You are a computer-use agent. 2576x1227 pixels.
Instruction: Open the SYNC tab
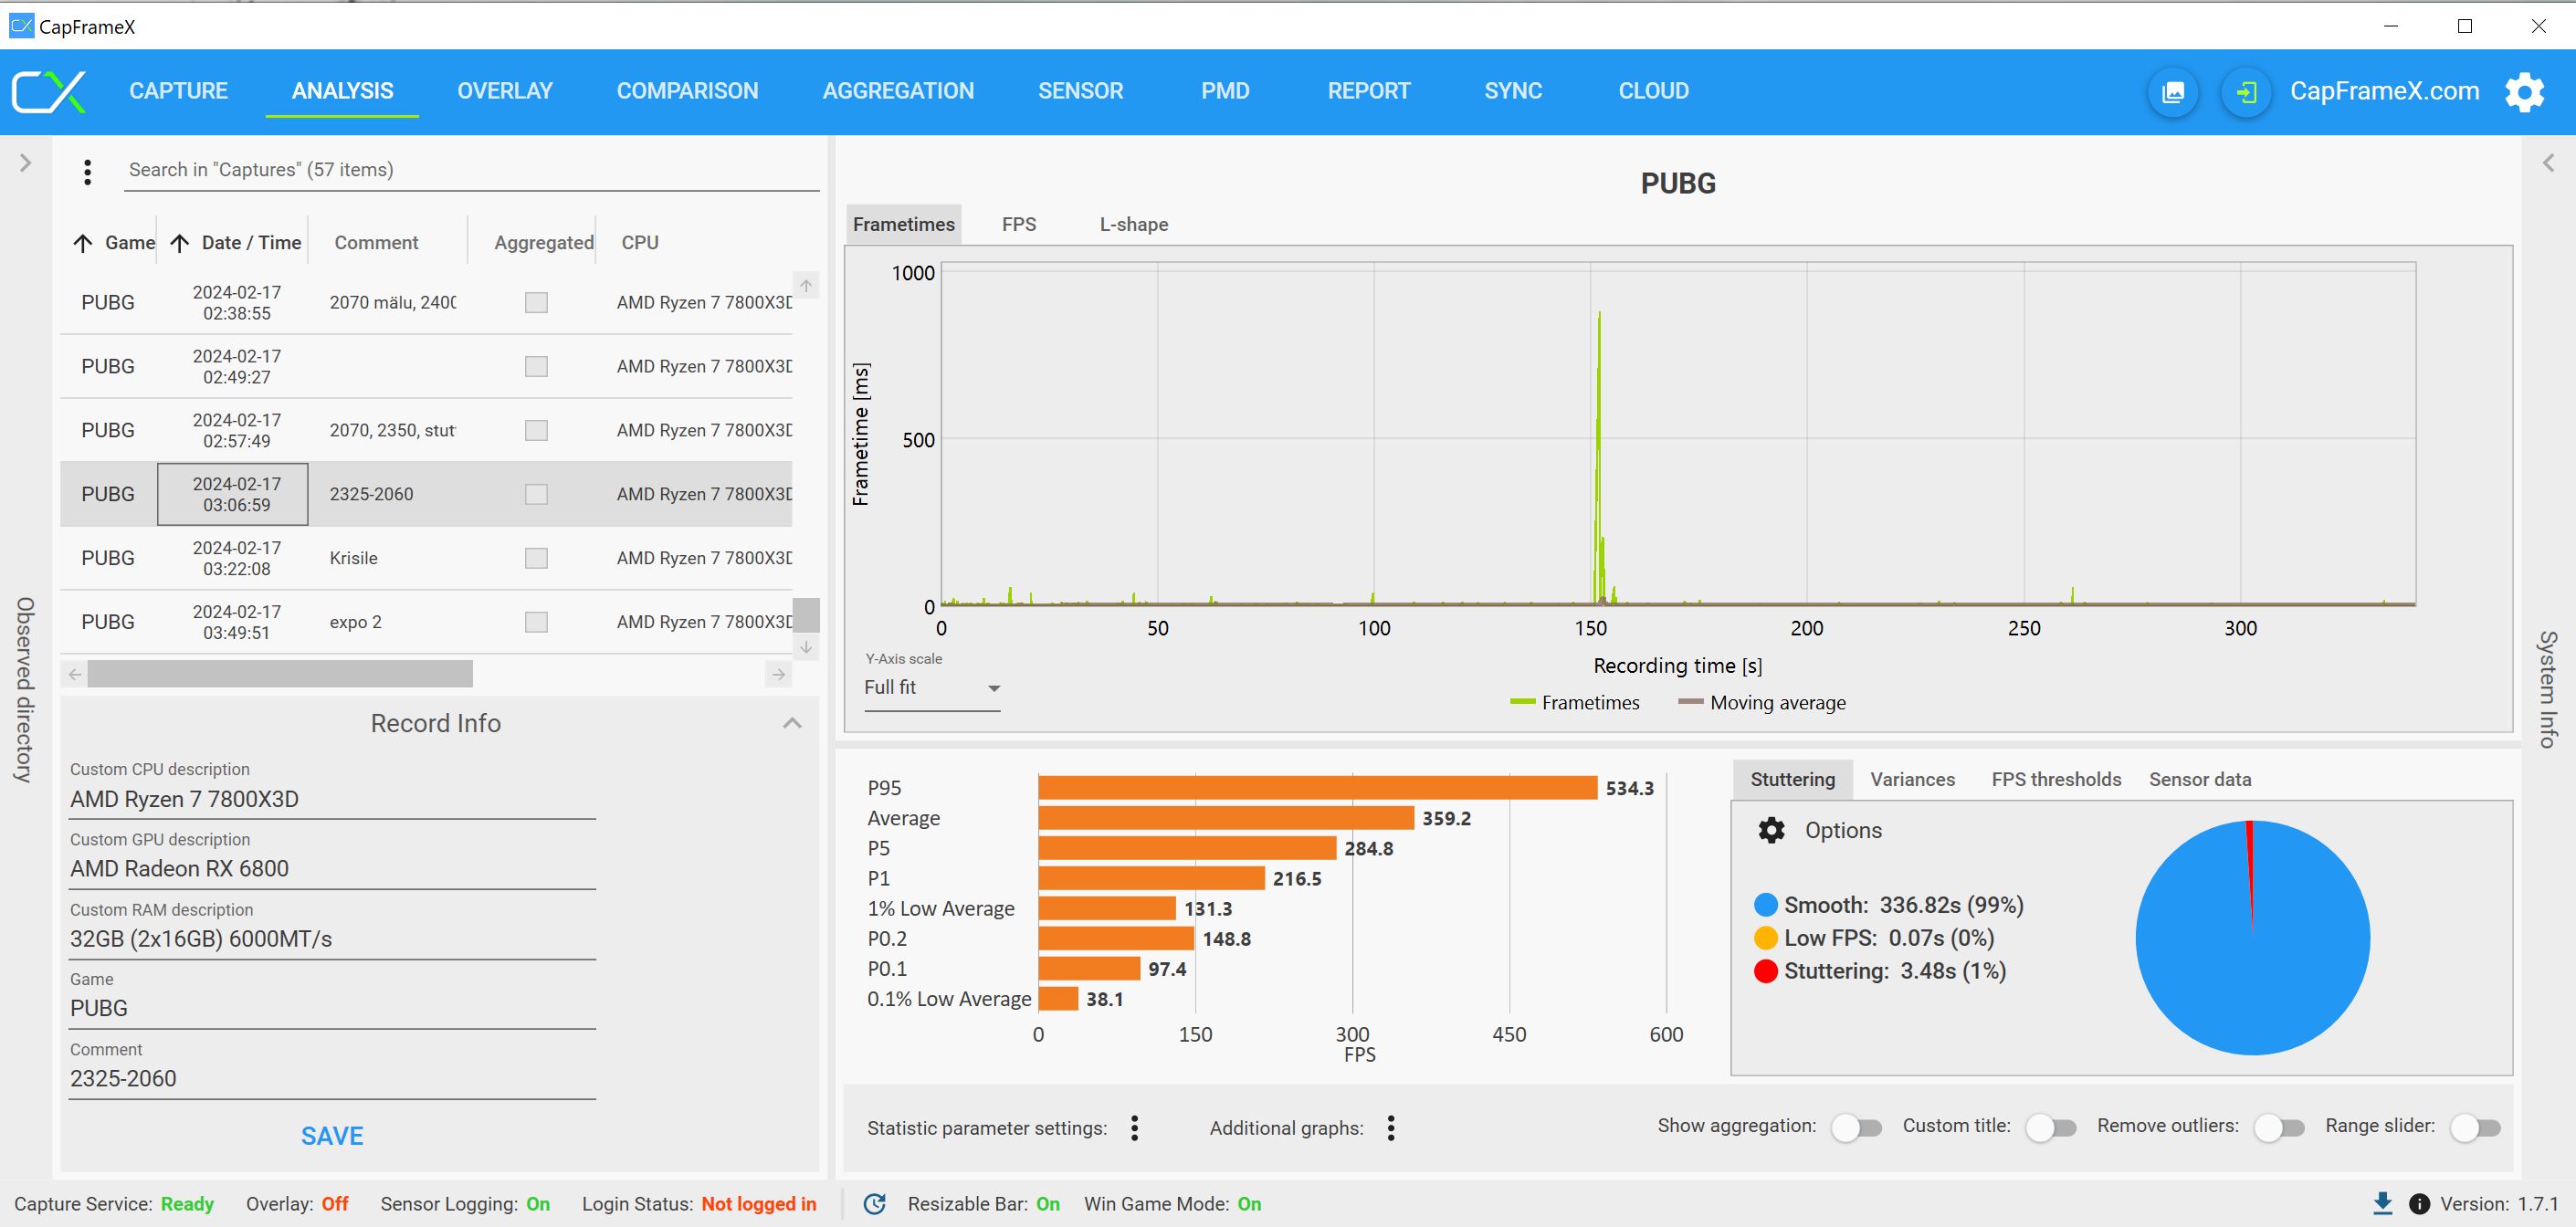[x=1513, y=91]
